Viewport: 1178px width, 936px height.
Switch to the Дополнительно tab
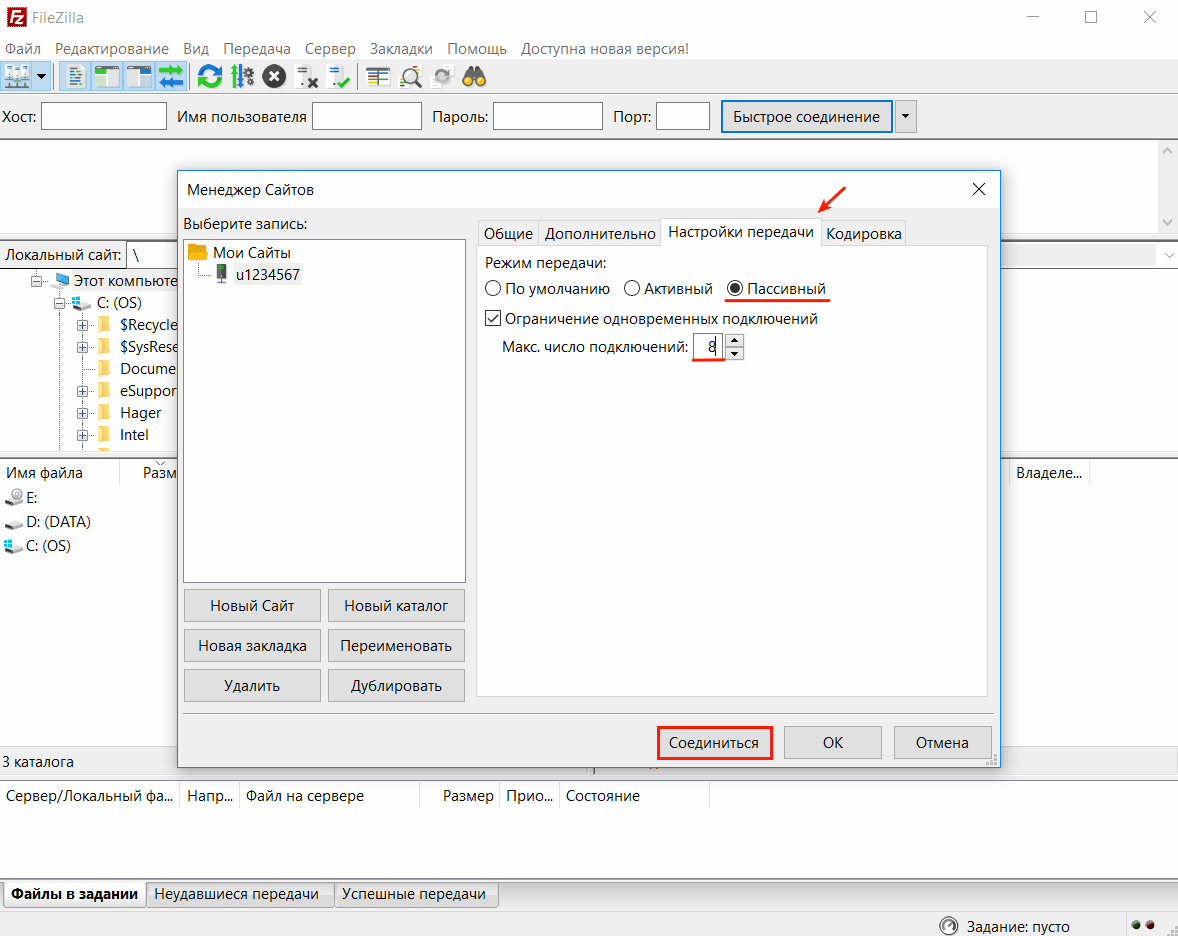pos(600,234)
